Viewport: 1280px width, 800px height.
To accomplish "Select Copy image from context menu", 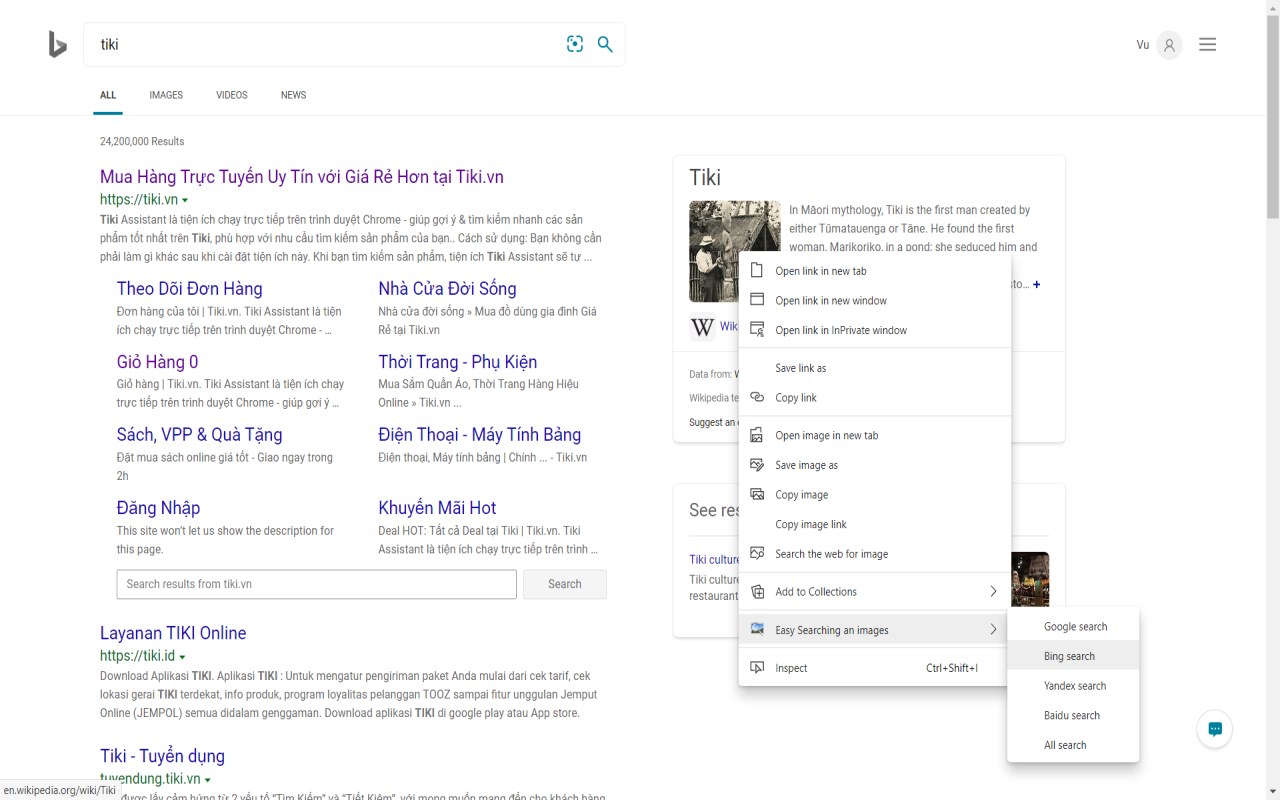I will [x=801, y=495].
